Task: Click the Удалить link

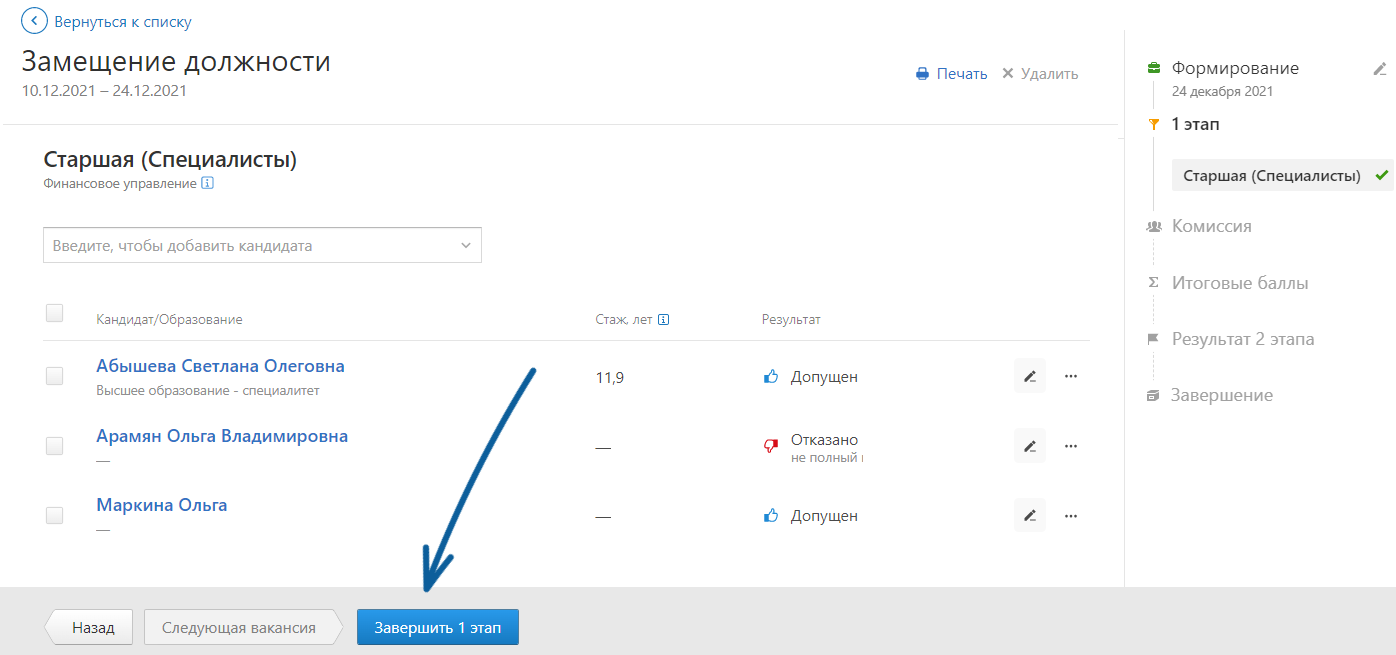Action: [1049, 74]
